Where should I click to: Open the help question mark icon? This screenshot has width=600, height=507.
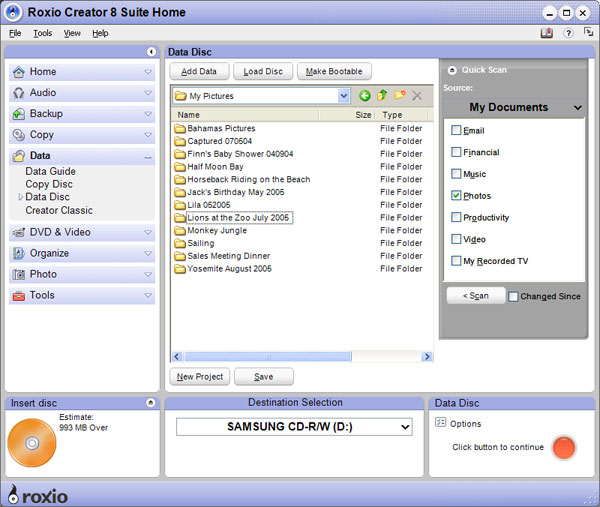[x=568, y=33]
